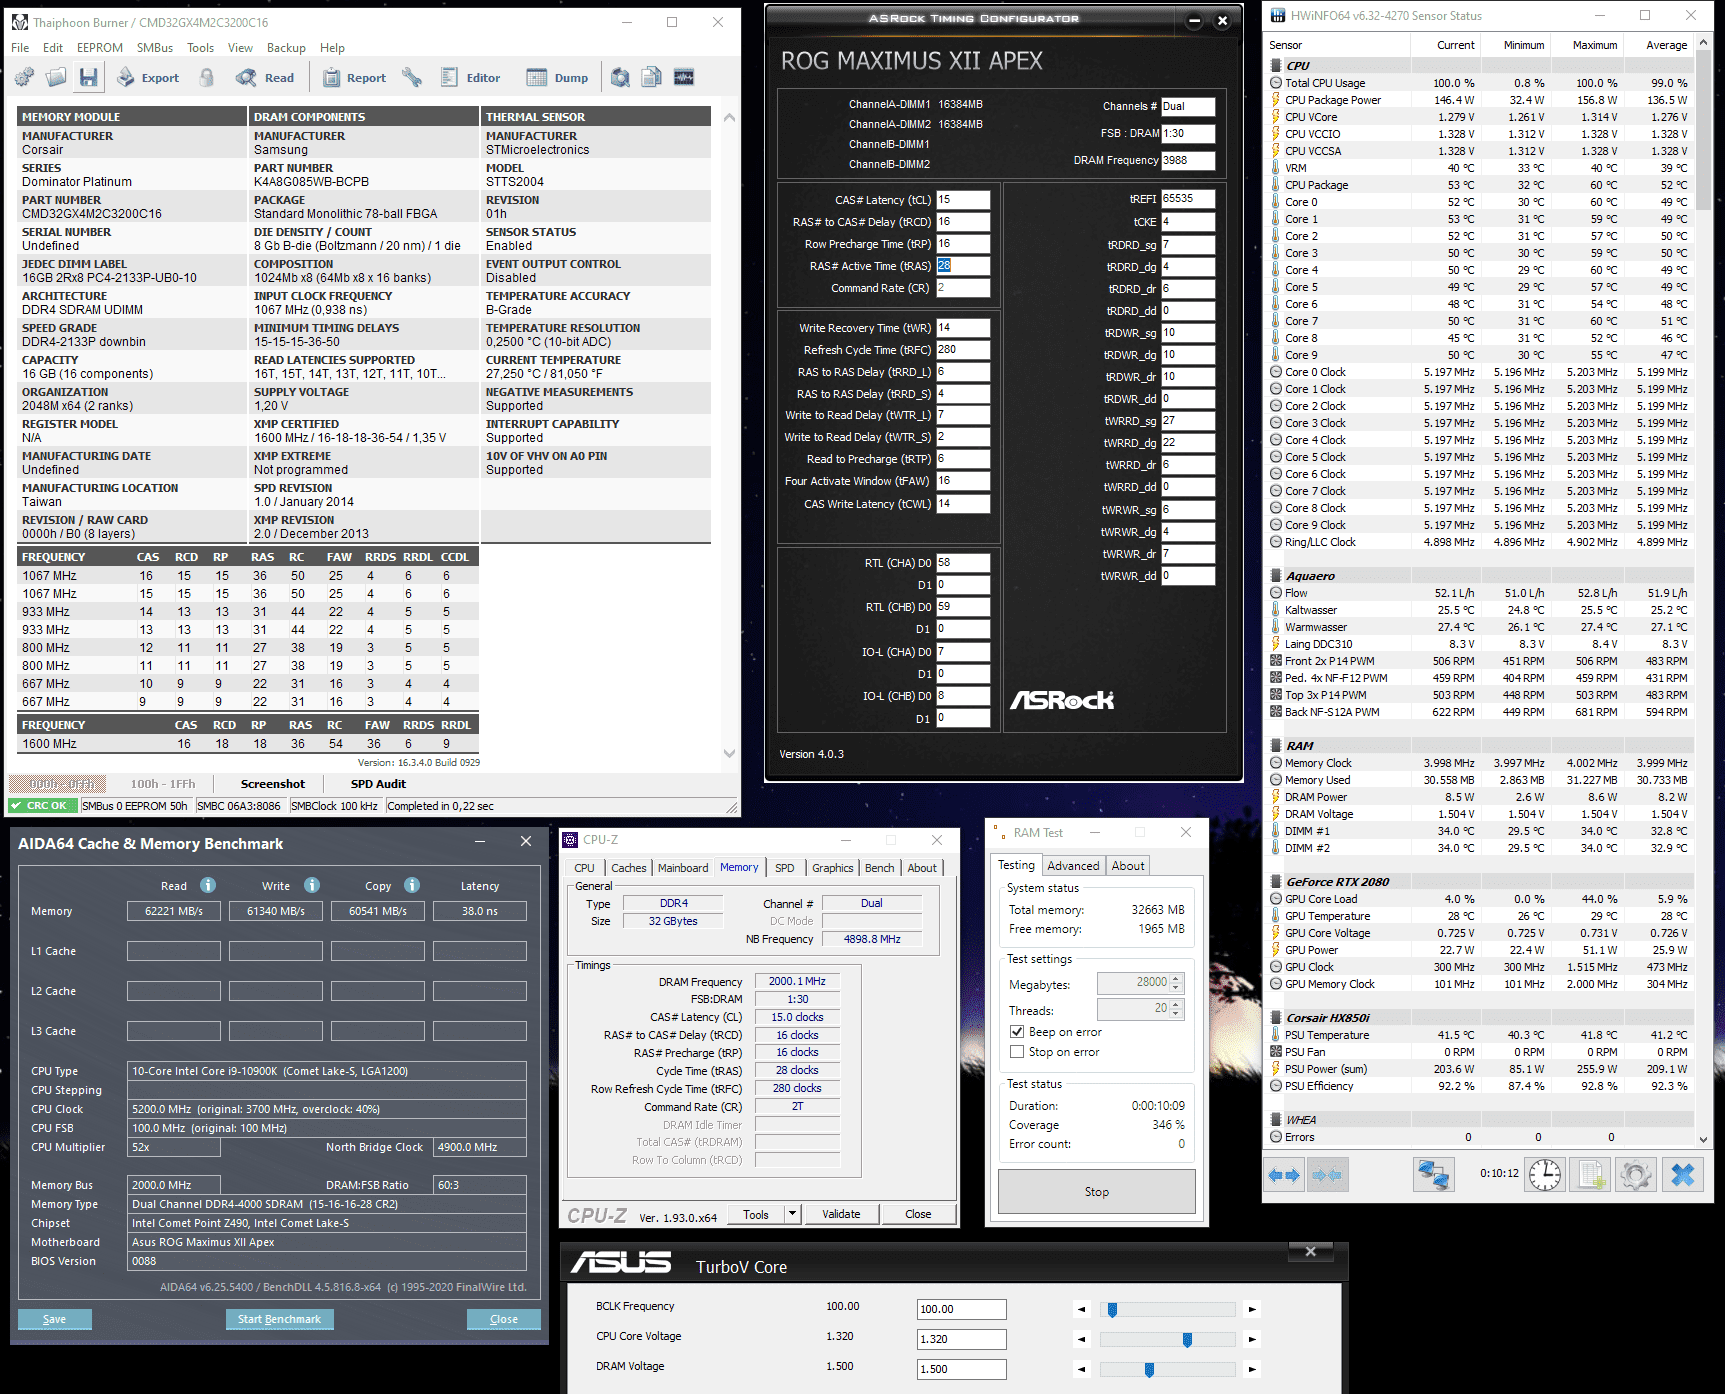Select 100h - 1FFh tab in Thaiphoon Burner

pyautogui.click(x=163, y=784)
